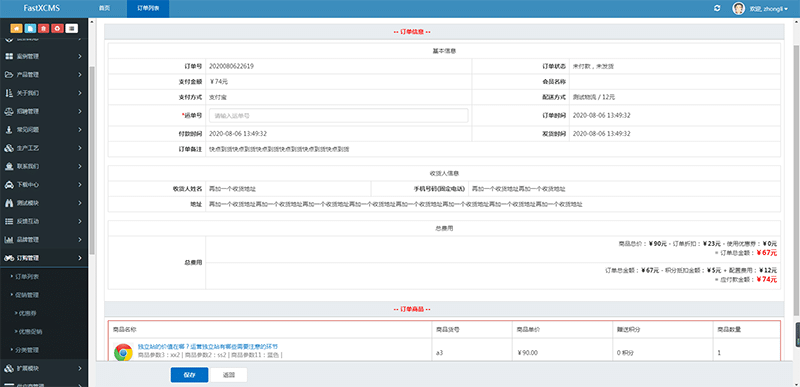
Task: Click the 产品管理 folder icon
Action: [x=9, y=74]
